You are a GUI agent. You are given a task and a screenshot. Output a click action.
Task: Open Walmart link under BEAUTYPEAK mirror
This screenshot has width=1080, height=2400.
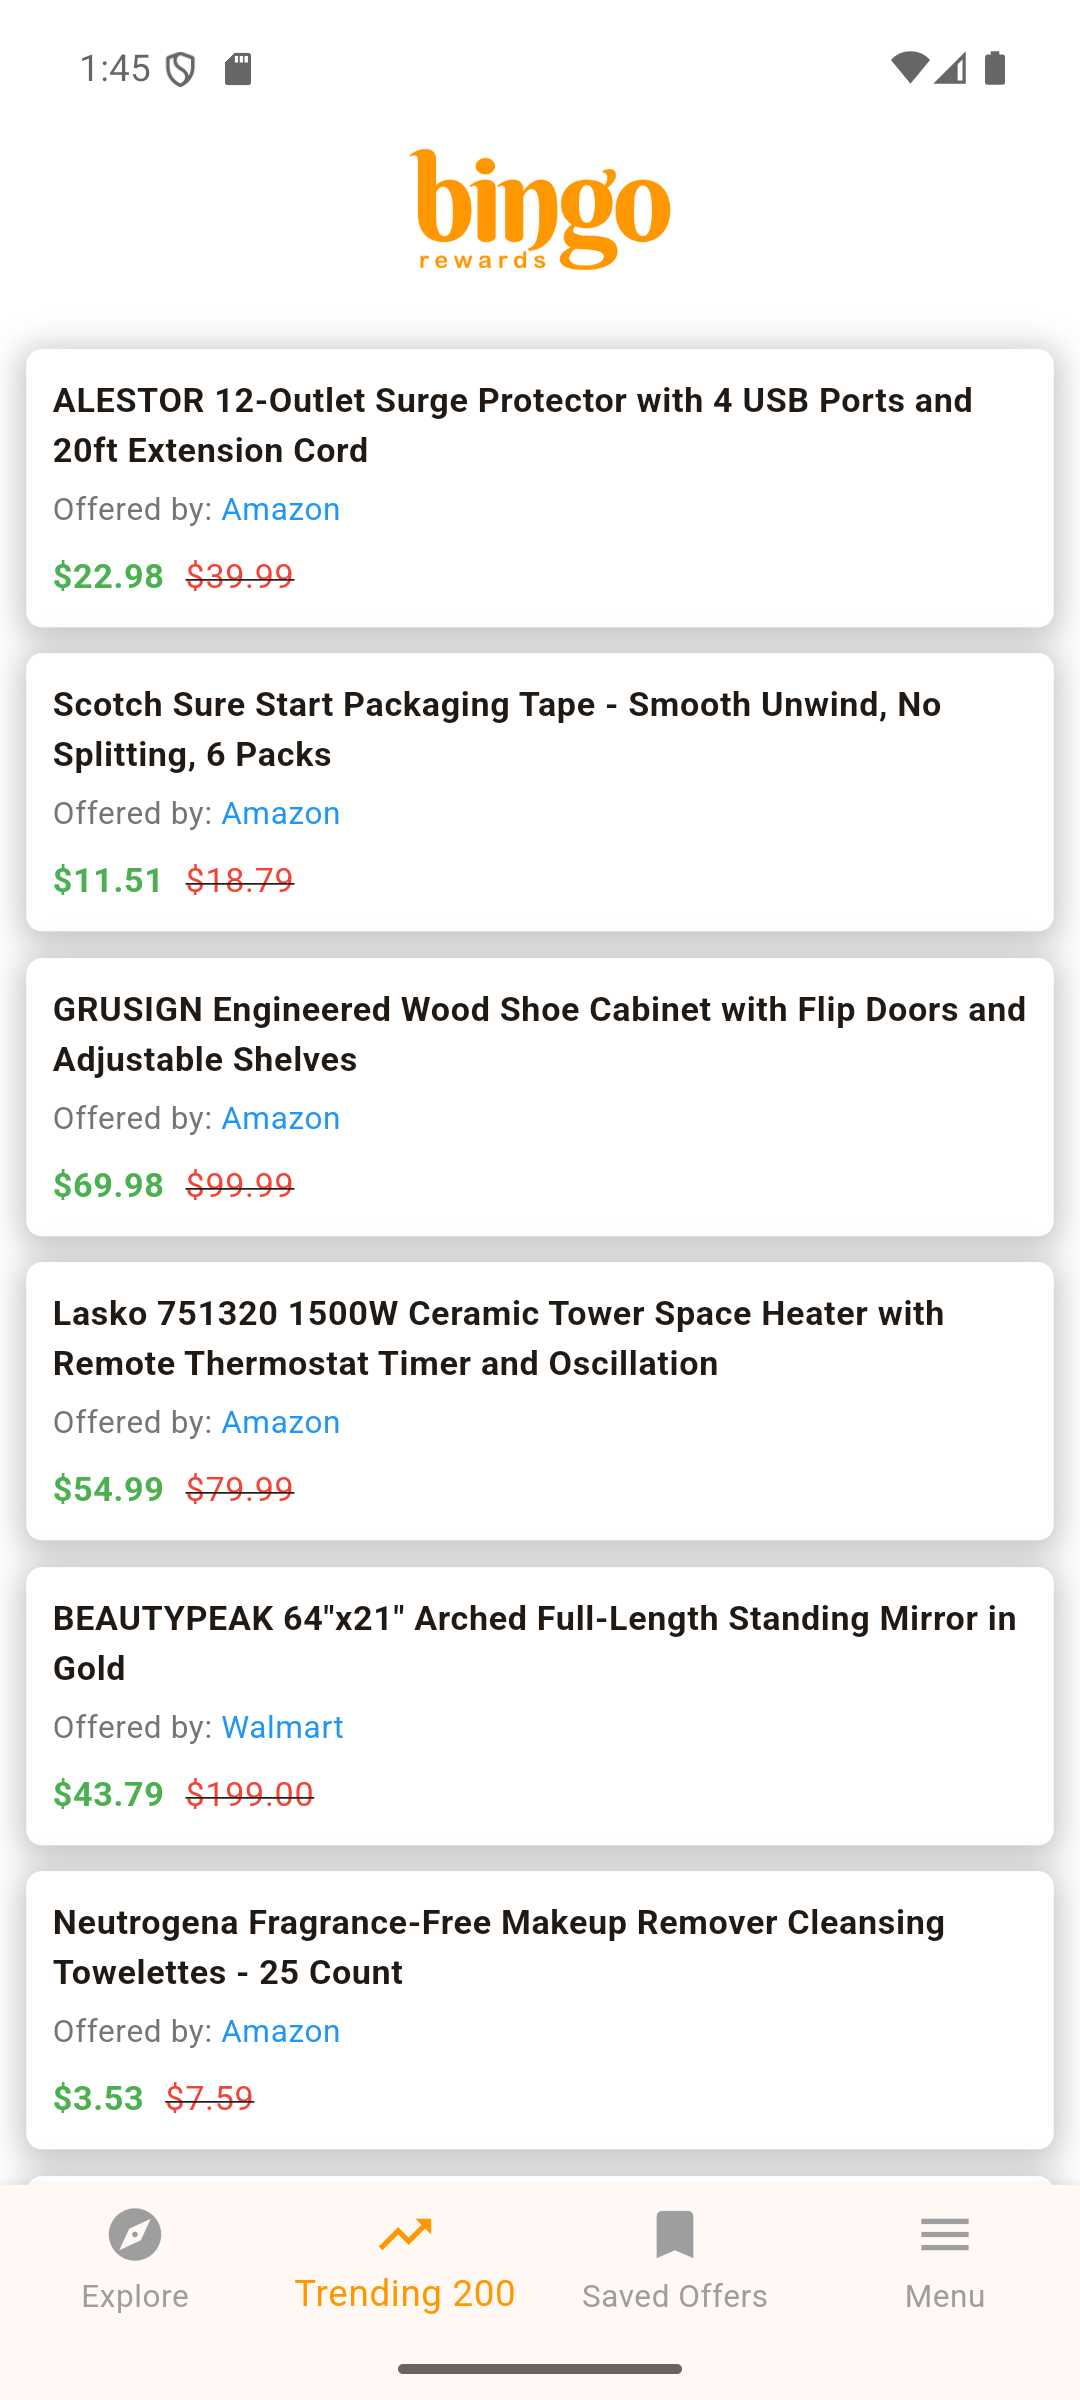282,1727
